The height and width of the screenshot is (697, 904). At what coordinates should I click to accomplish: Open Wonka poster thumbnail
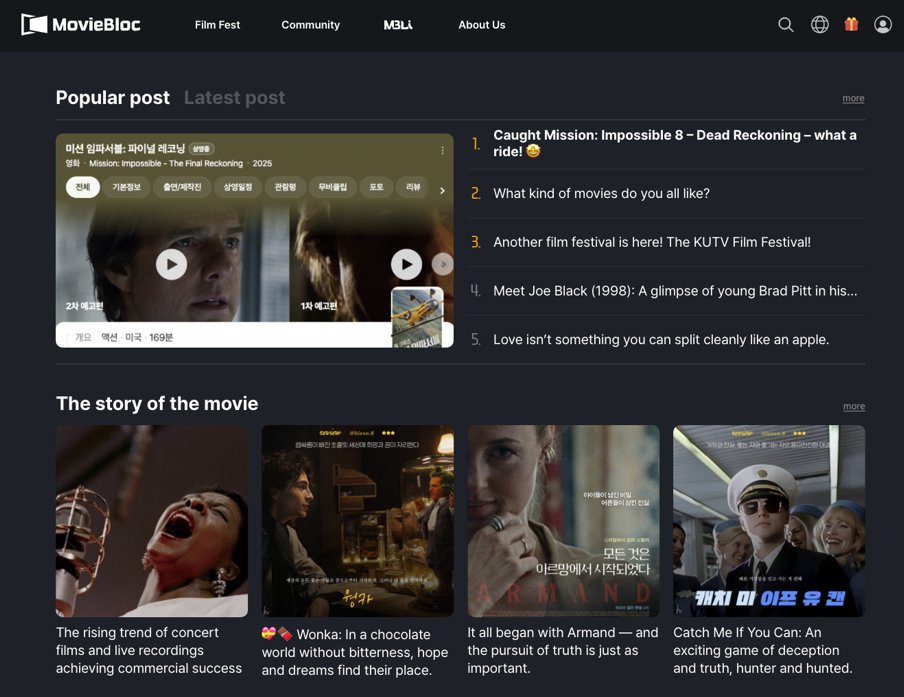(x=357, y=521)
